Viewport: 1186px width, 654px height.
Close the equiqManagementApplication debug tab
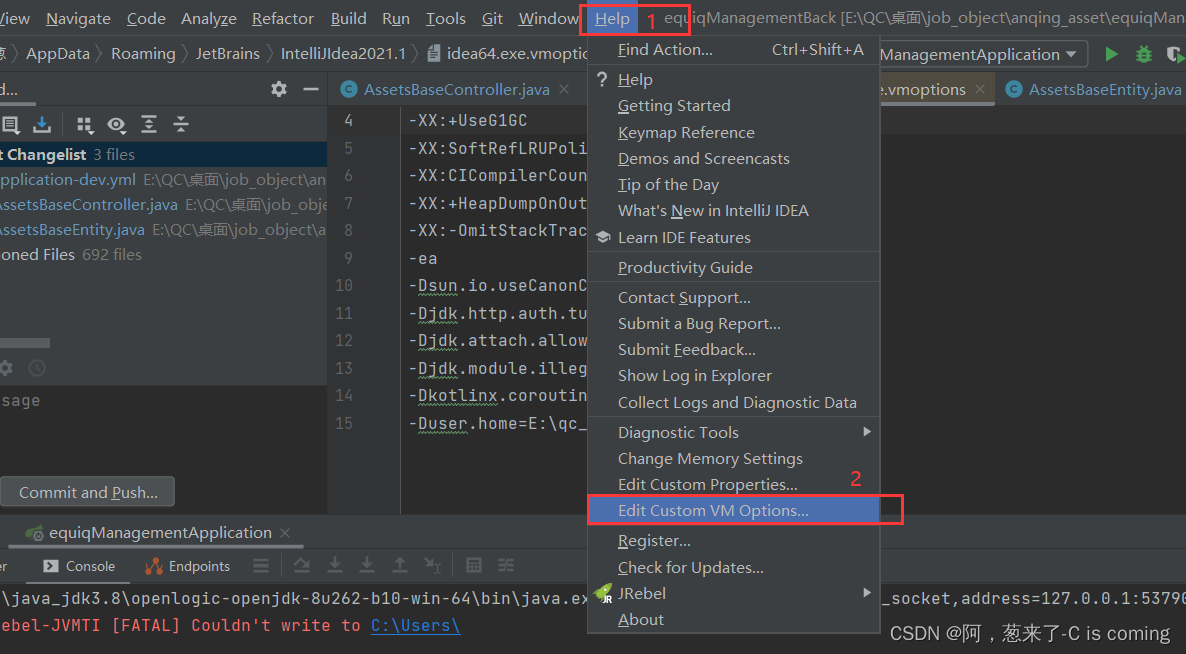[285, 533]
